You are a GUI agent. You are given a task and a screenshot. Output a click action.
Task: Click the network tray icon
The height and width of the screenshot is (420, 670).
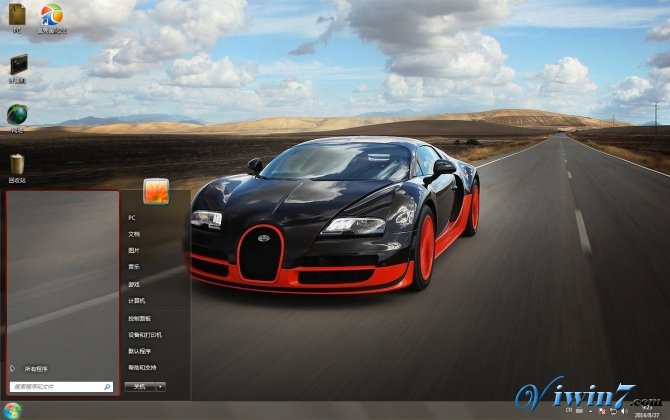613,411
